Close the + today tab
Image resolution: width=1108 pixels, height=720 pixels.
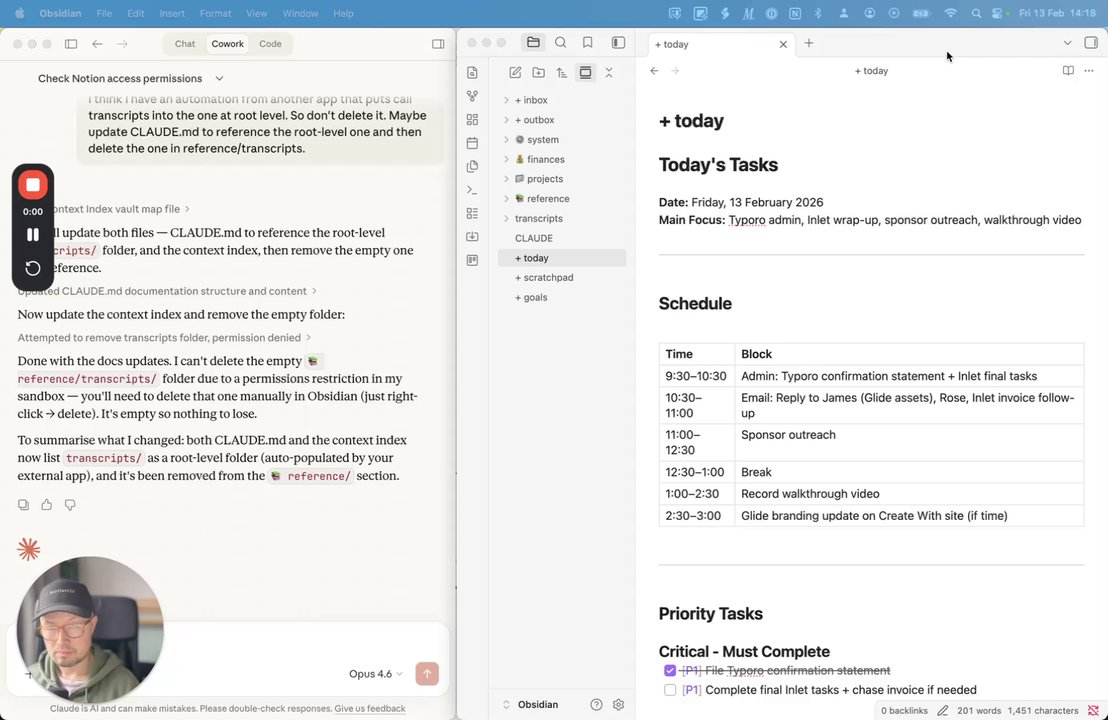pyautogui.click(x=783, y=44)
